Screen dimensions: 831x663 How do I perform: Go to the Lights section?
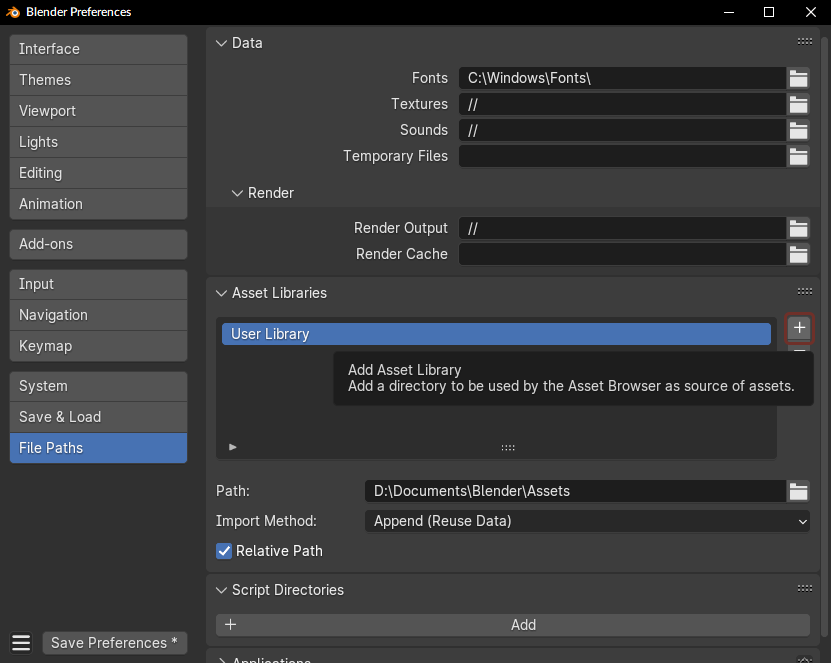pyautogui.click(x=99, y=142)
